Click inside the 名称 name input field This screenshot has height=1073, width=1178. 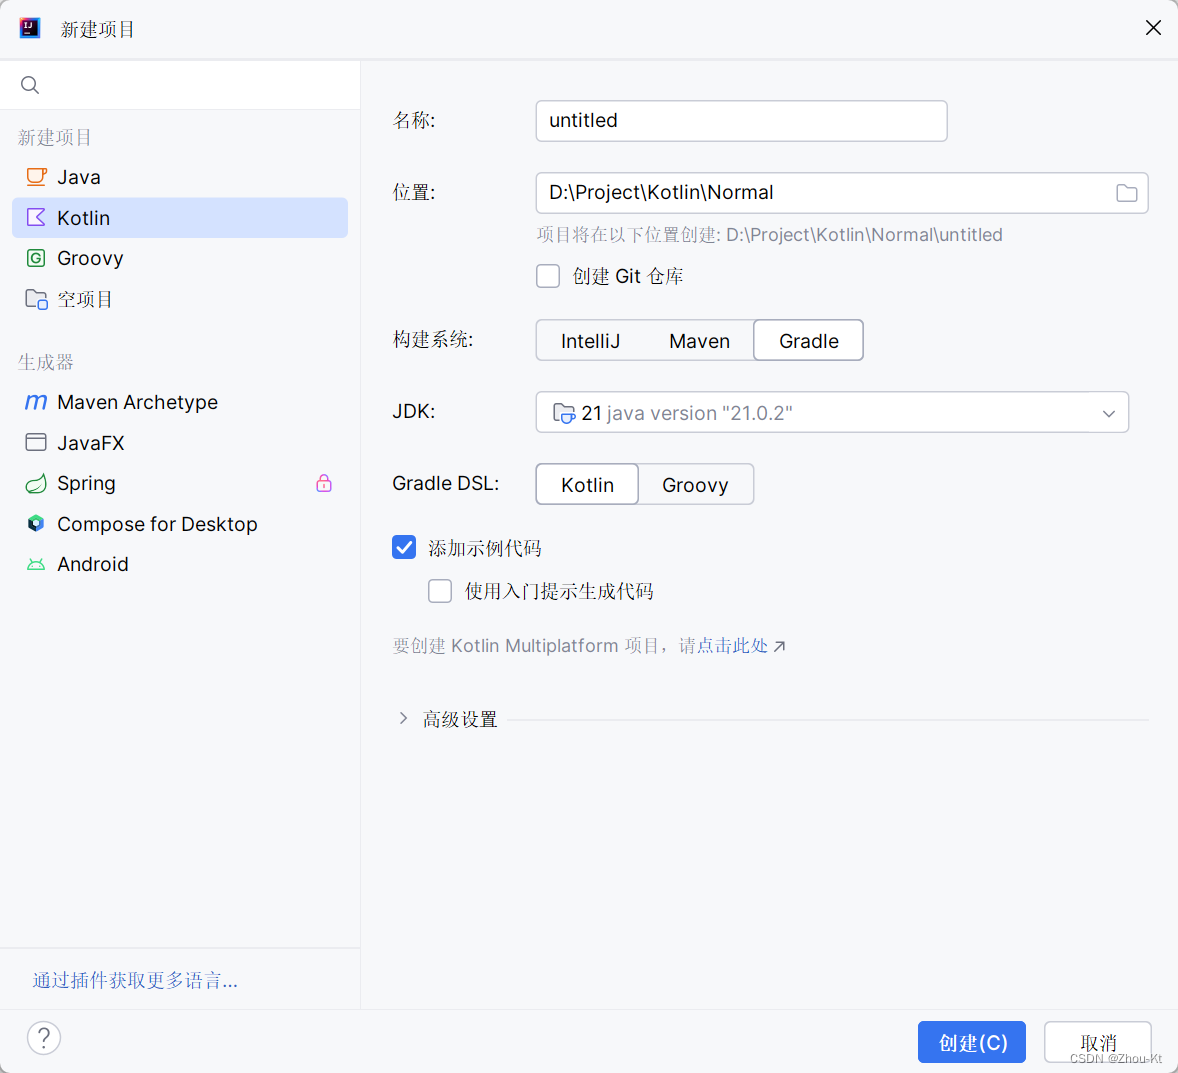tap(740, 120)
